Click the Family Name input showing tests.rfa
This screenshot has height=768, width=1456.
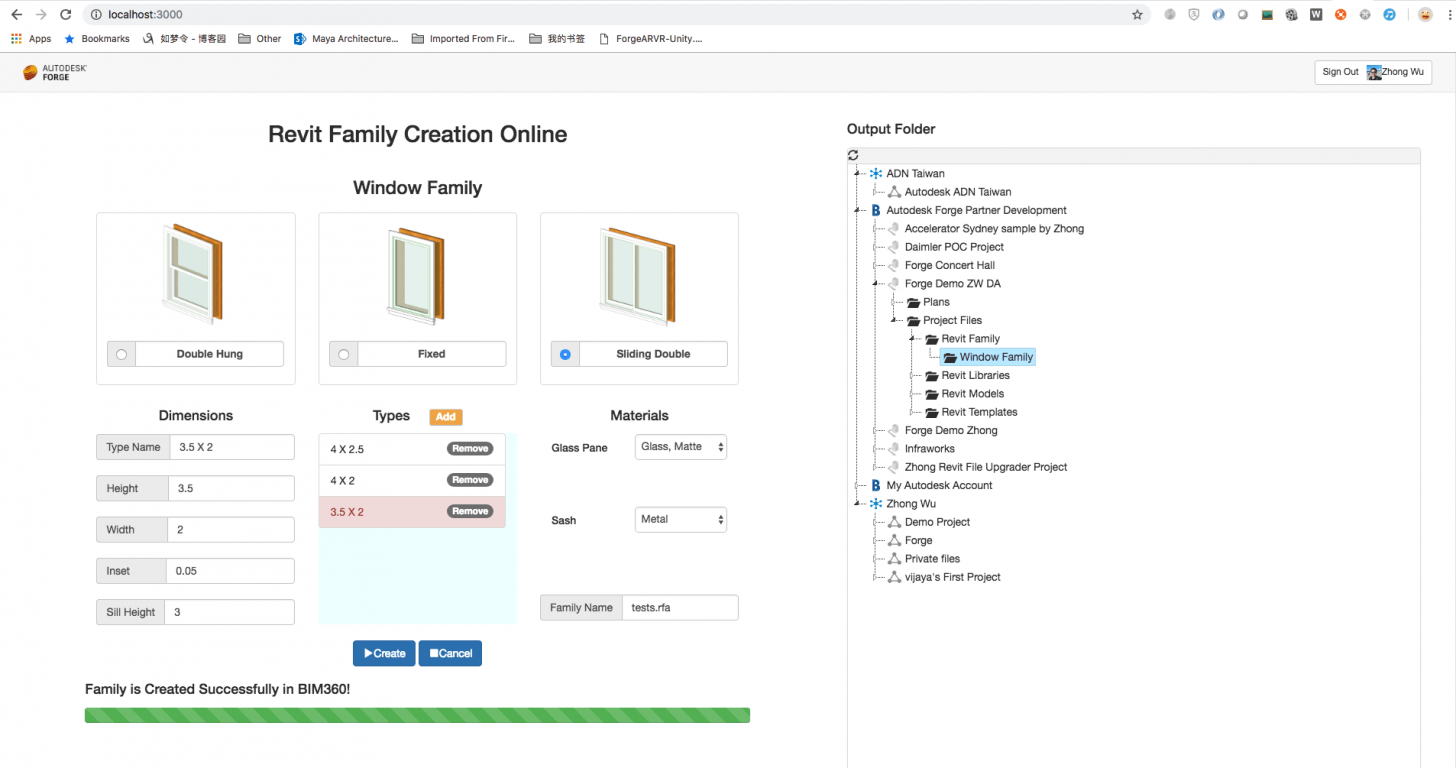coord(680,607)
